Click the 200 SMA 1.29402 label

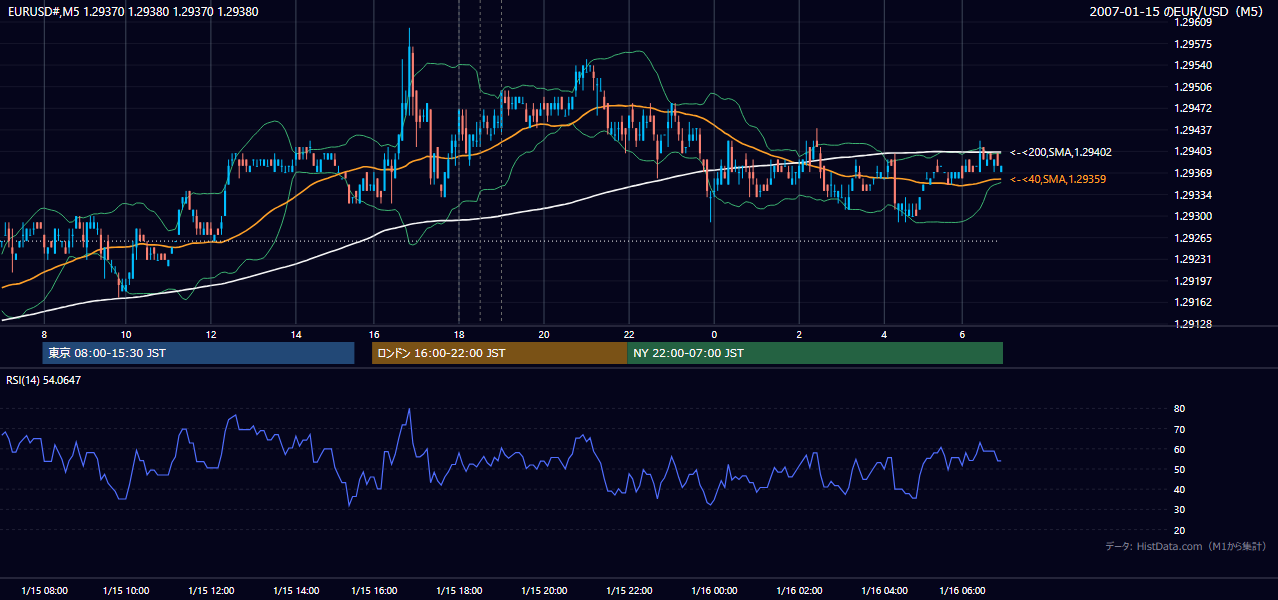click(x=1061, y=152)
